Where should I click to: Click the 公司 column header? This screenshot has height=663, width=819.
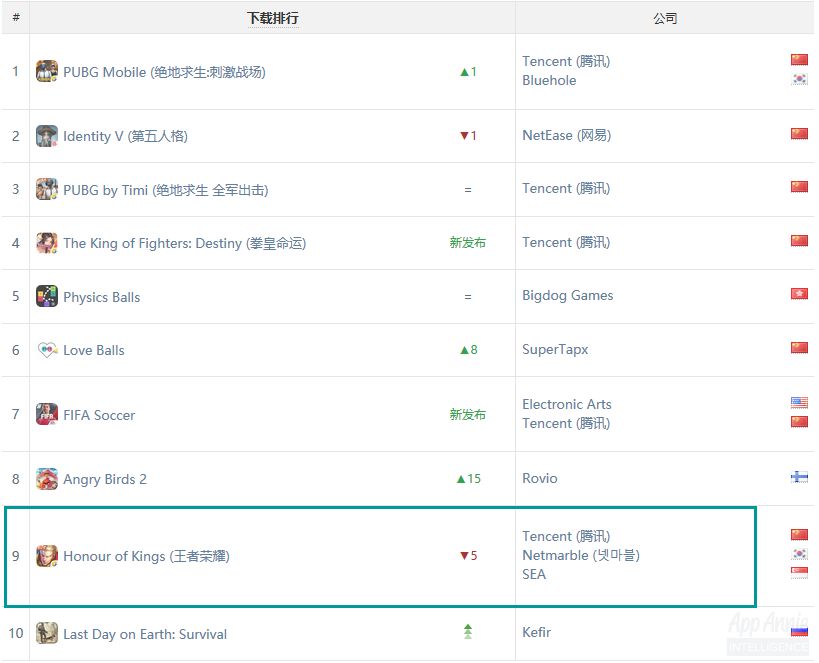point(664,19)
